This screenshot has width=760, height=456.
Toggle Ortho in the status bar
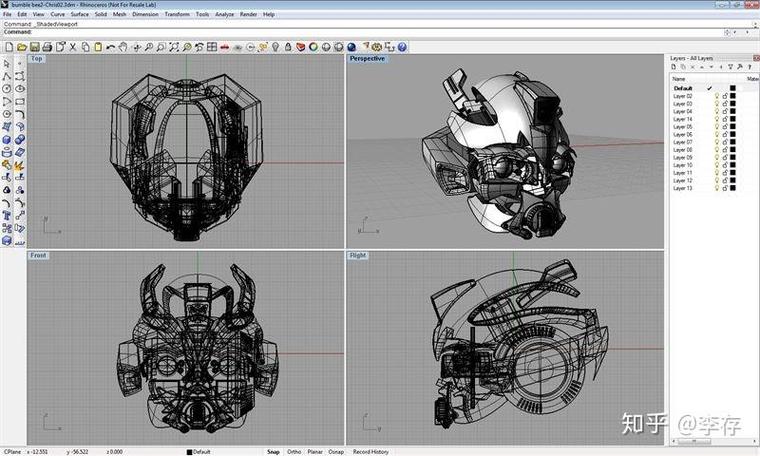click(294, 452)
